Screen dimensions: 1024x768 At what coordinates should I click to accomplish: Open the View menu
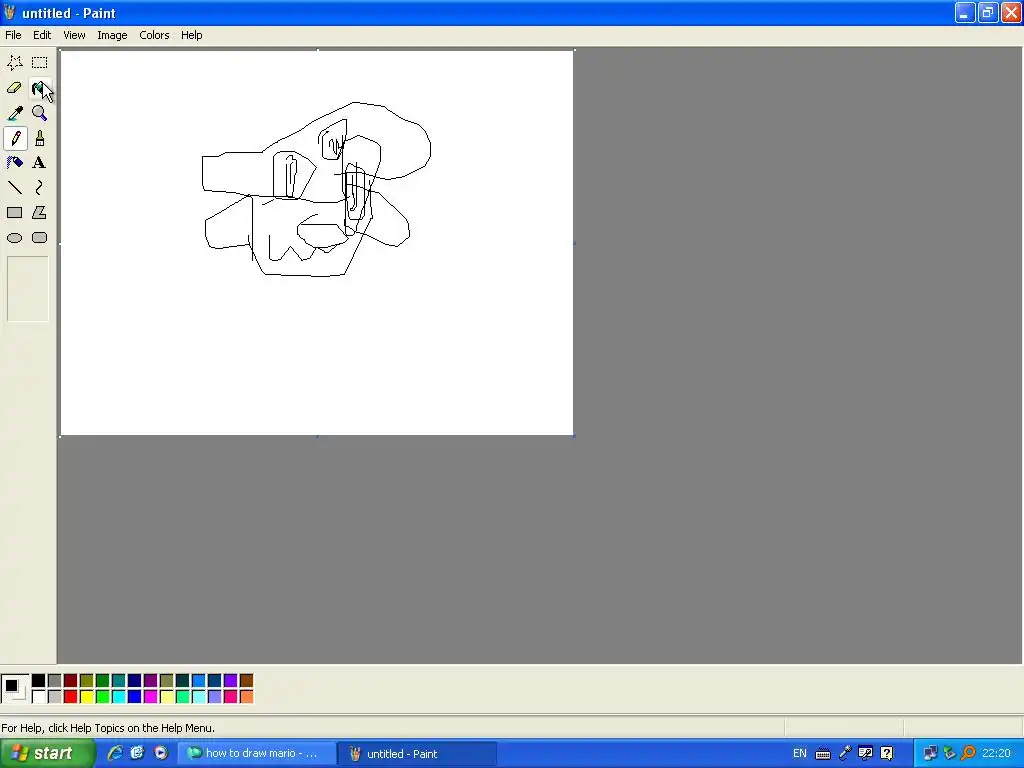tap(74, 35)
